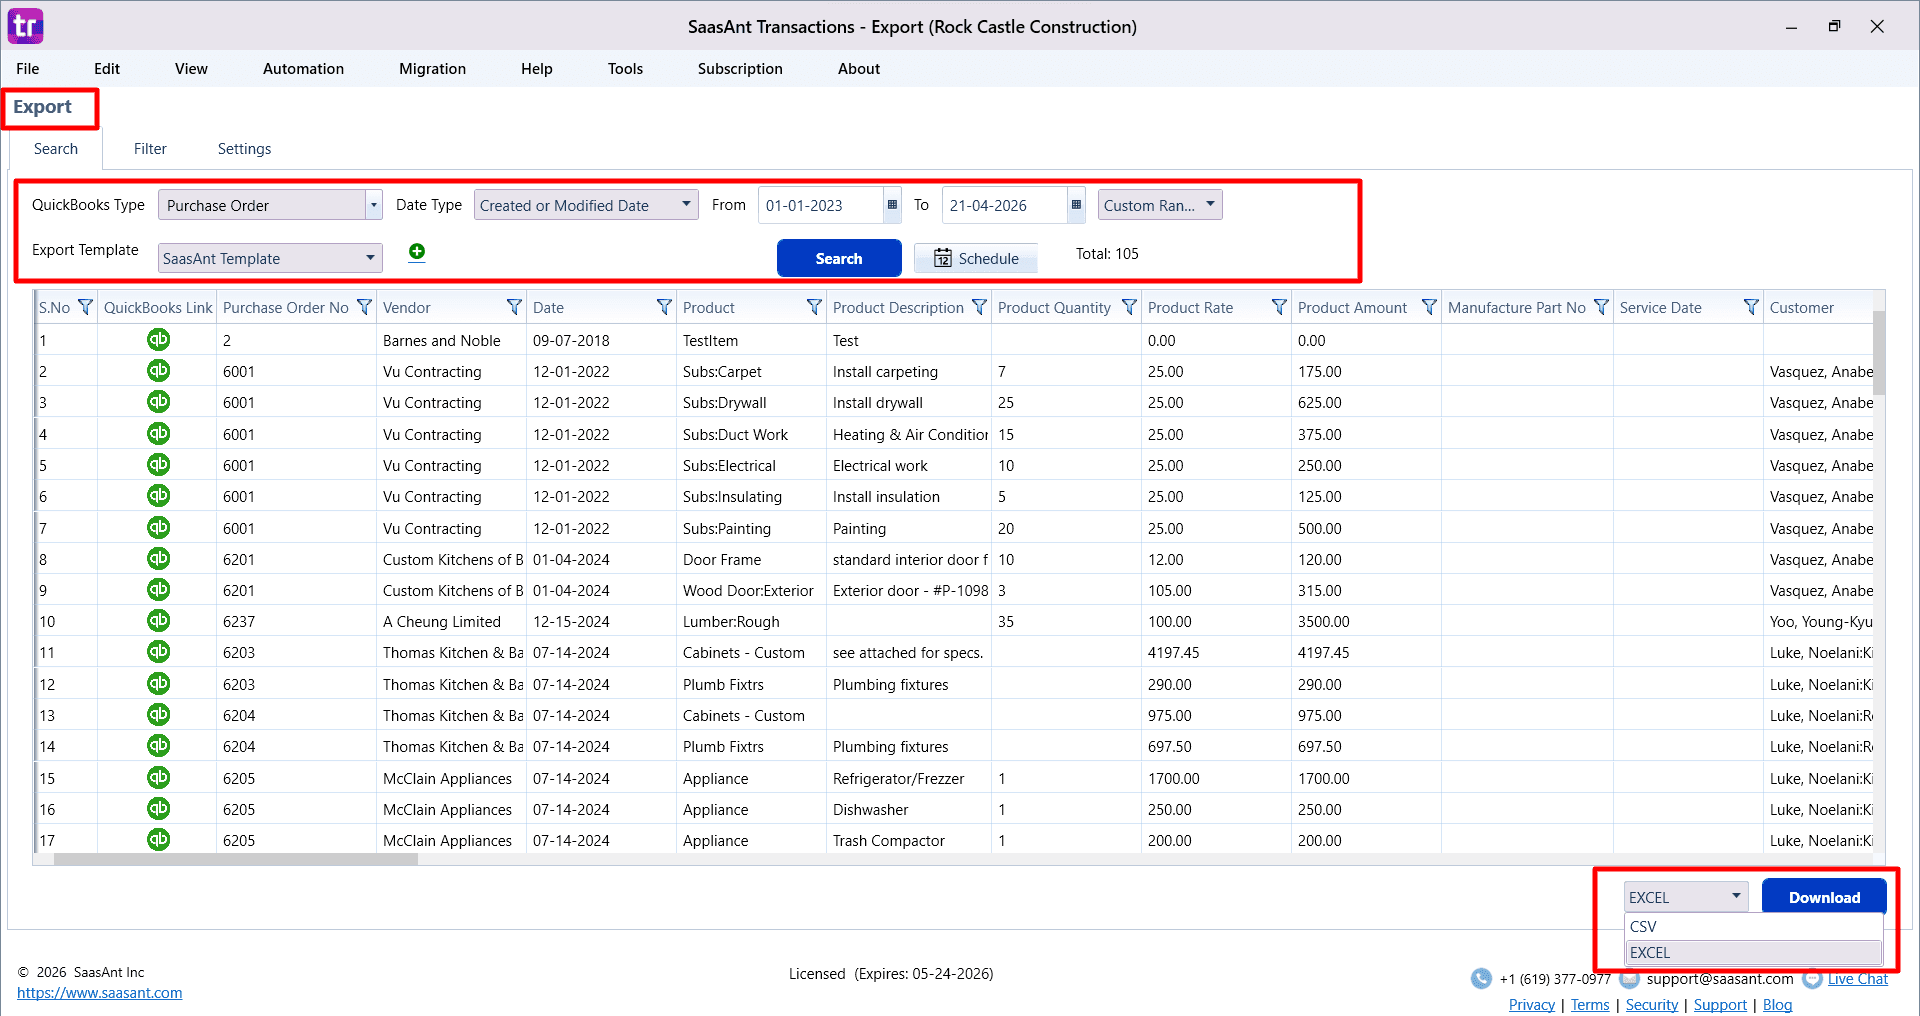This screenshot has height=1016, width=1920.
Task: Select the Barnes and Noble vendor cell
Action: click(x=451, y=340)
